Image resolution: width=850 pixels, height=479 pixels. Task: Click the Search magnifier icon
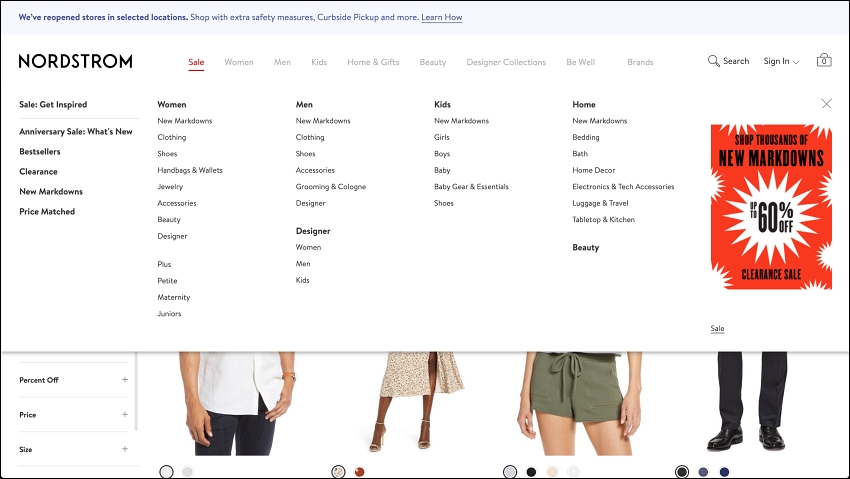(713, 61)
